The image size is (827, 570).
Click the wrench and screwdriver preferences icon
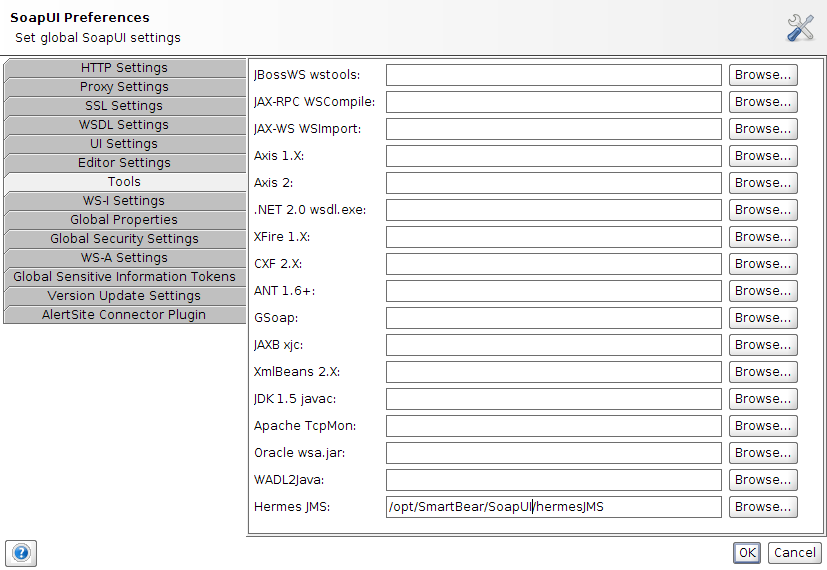pyautogui.click(x=800, y=27)
